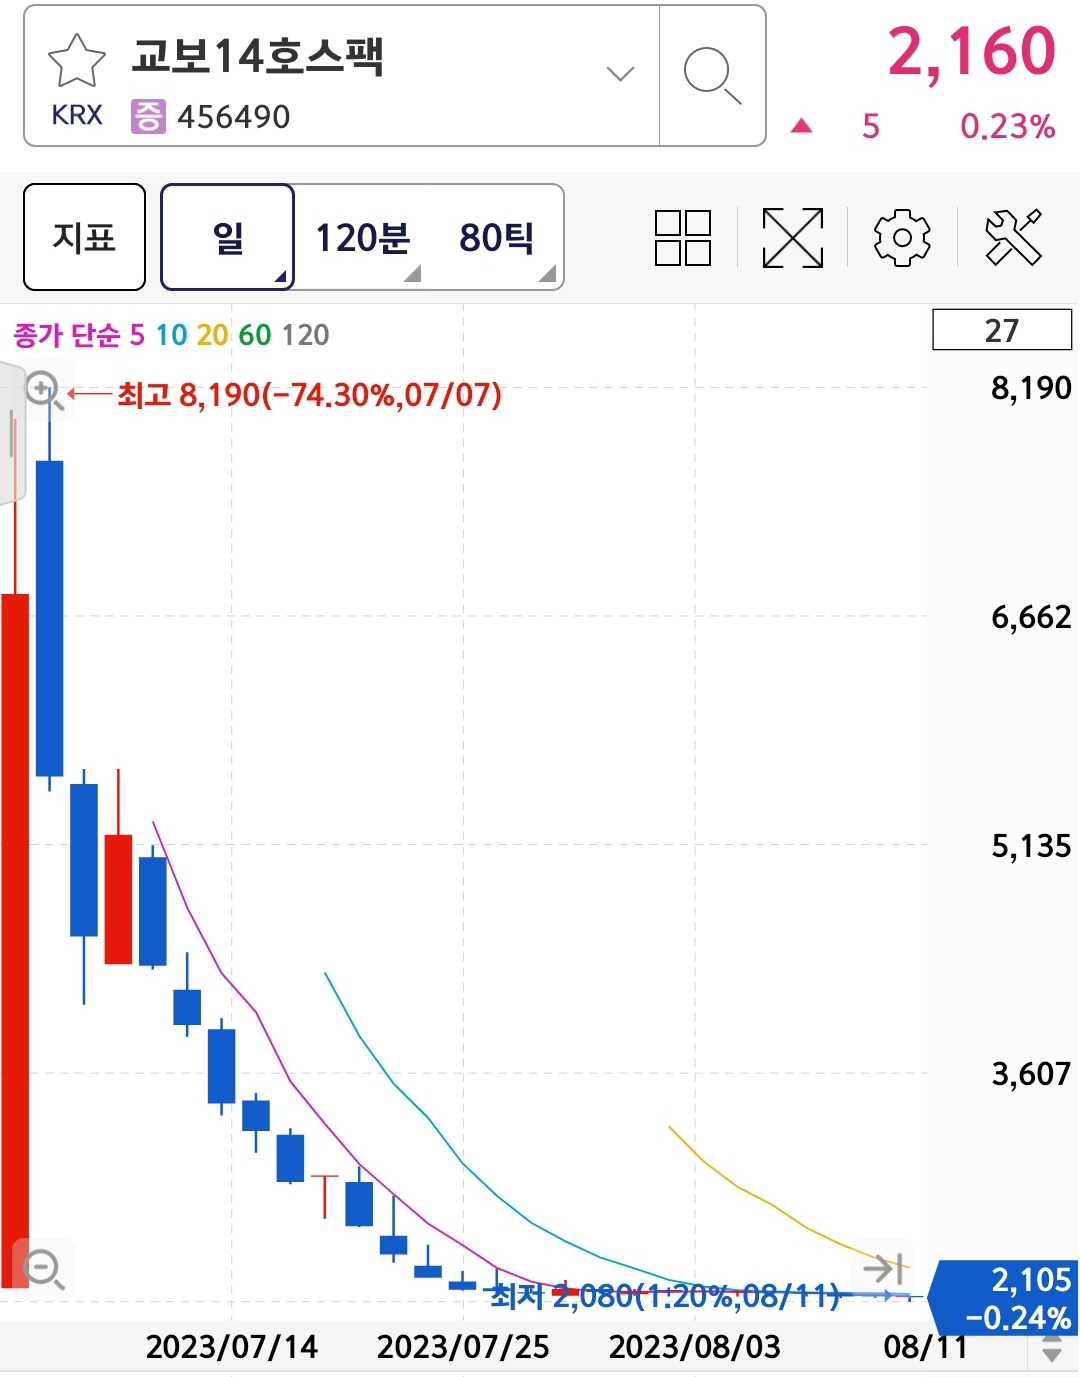Open 120분 period dropdown corner triangle

[412, 273]
